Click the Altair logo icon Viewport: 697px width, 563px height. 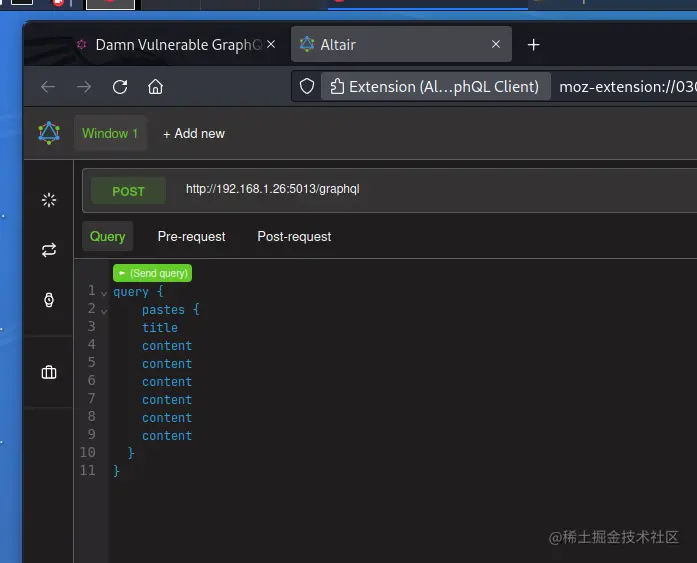pos(49,133)
